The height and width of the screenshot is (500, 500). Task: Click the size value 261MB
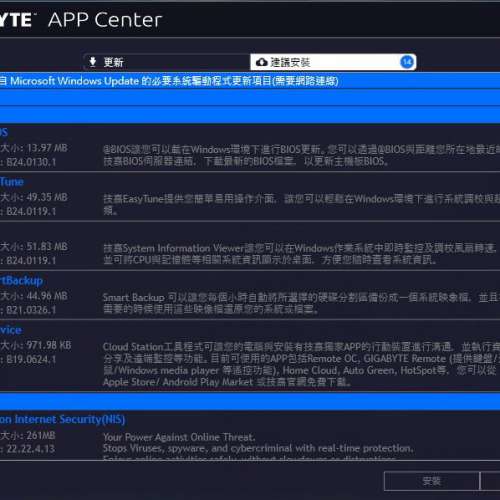[x=41, y=435]
